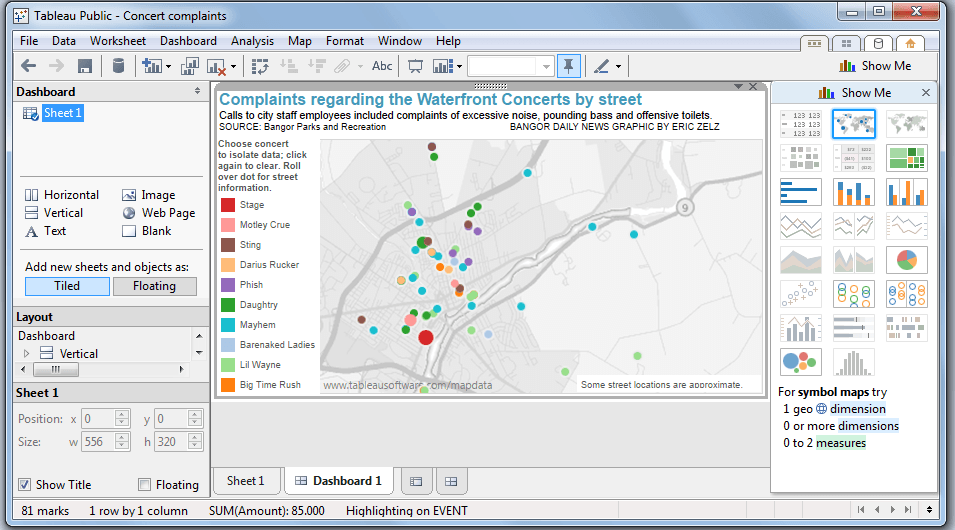The image size is (955, 530).
Task: Open the New Worksheet dropdown arrow
Action: coord(169,66)
